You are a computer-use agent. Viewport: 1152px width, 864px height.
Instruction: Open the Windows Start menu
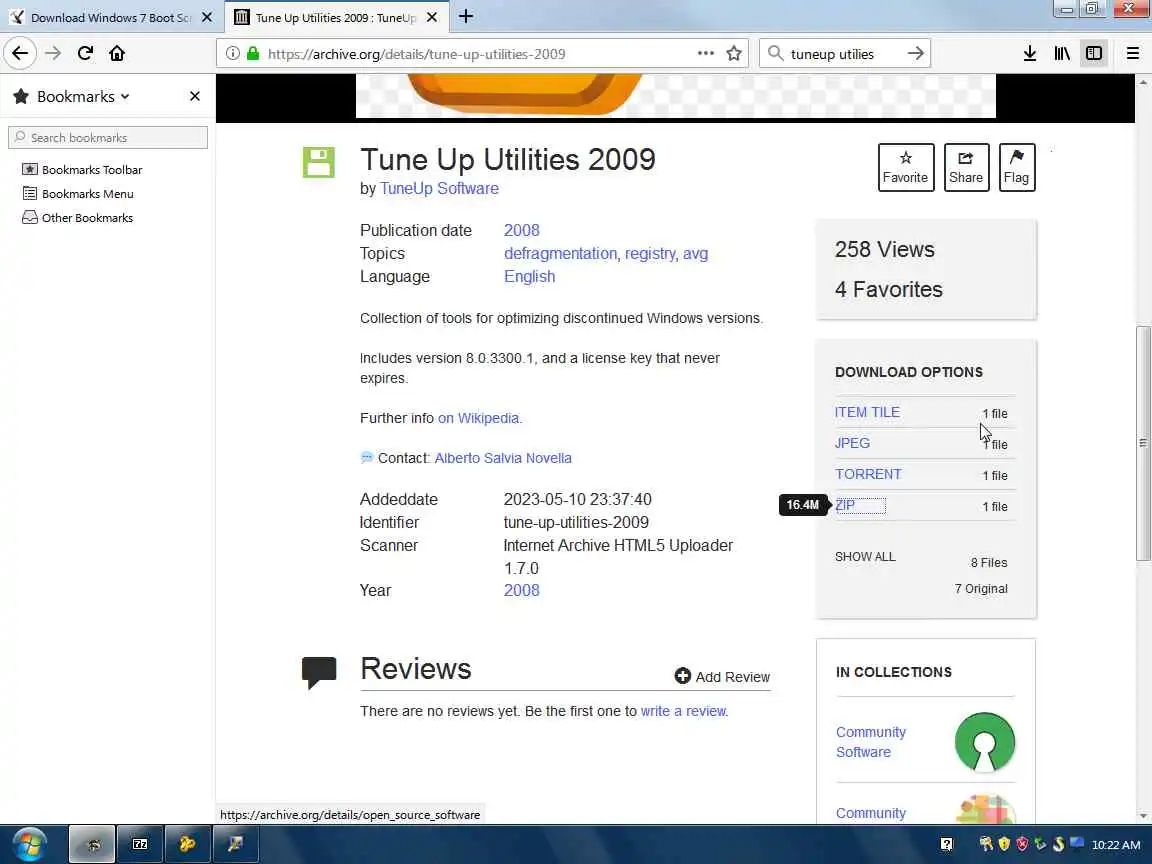pyautogui.click(x=29, y=844)
